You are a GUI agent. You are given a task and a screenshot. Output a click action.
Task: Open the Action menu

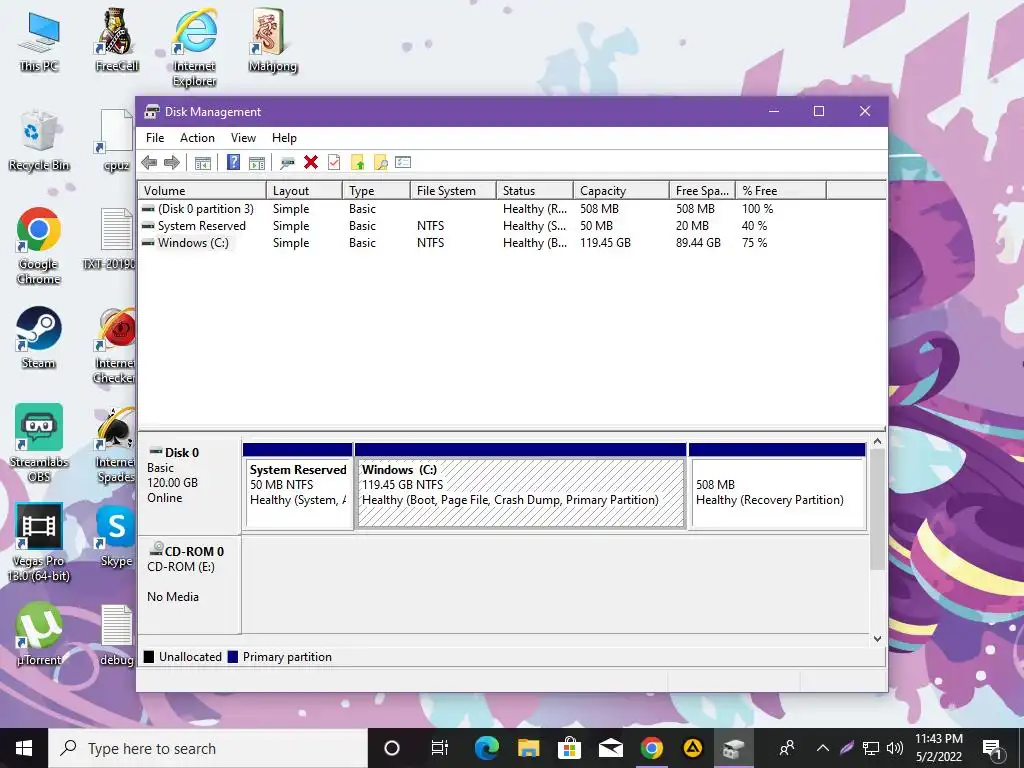click(x=197, y=138)
